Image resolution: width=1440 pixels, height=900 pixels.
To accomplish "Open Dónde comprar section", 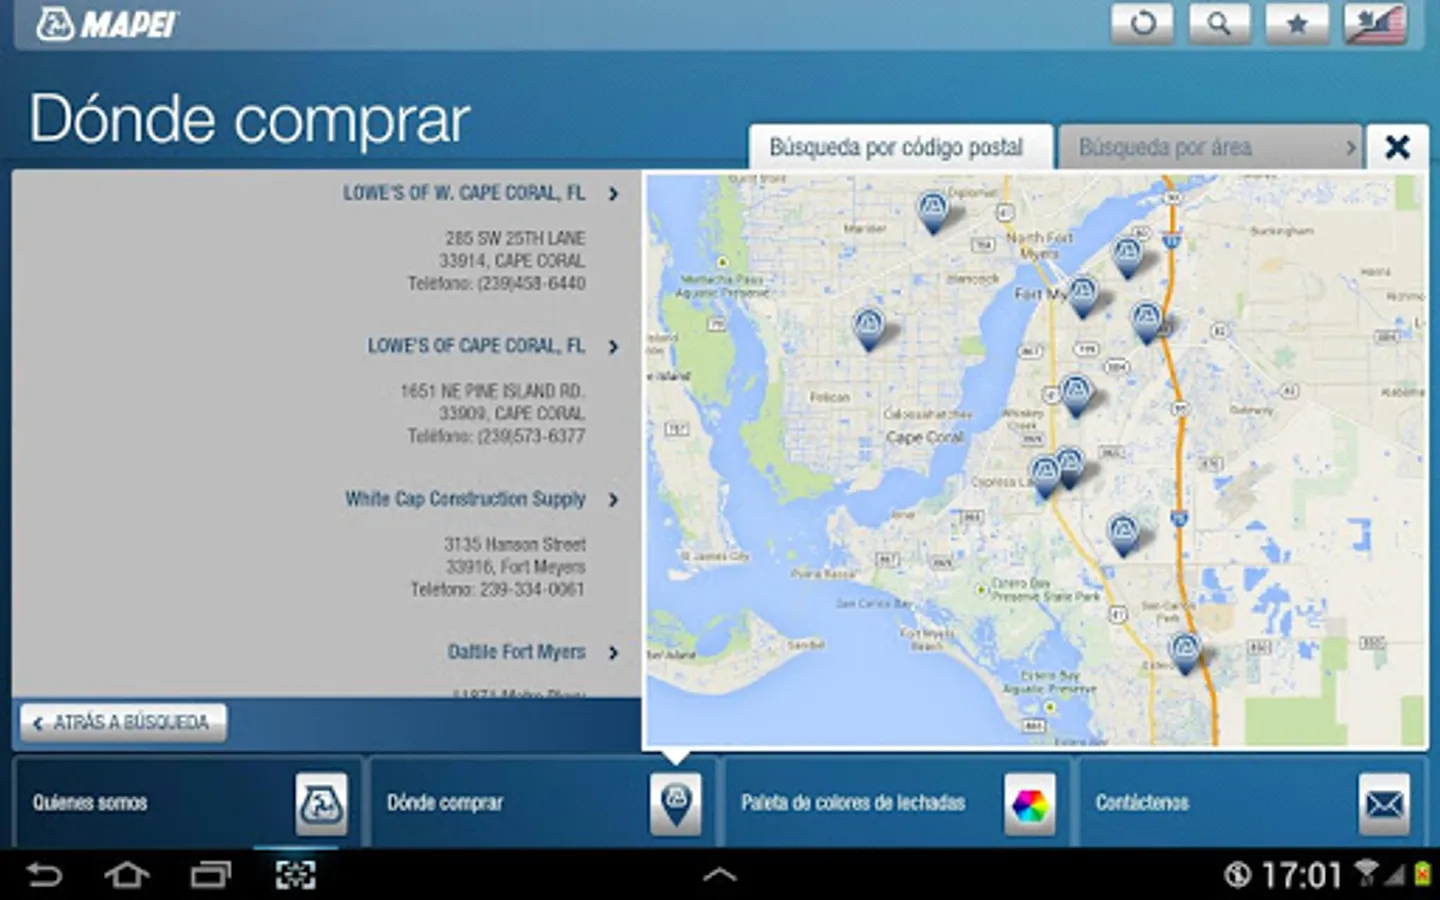I will tap(540, 803).
